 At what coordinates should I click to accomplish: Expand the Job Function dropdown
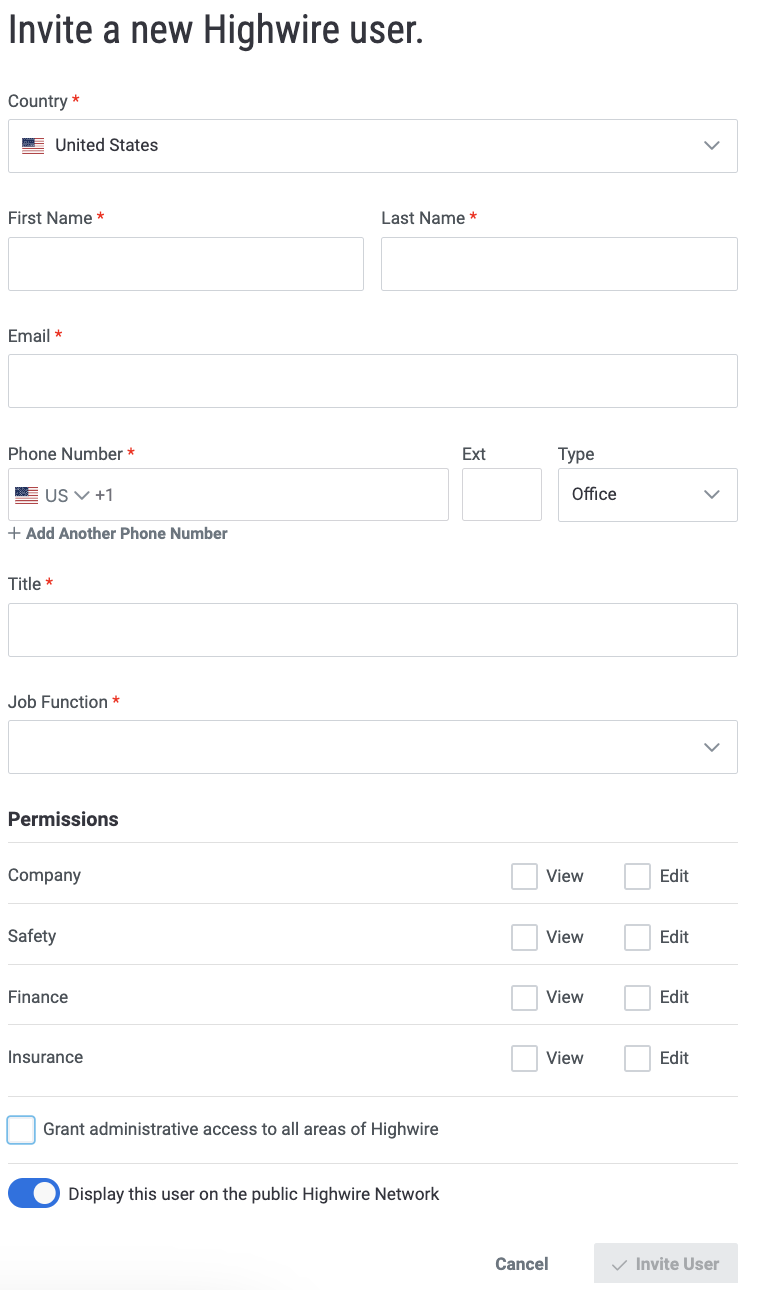(372, 747)
